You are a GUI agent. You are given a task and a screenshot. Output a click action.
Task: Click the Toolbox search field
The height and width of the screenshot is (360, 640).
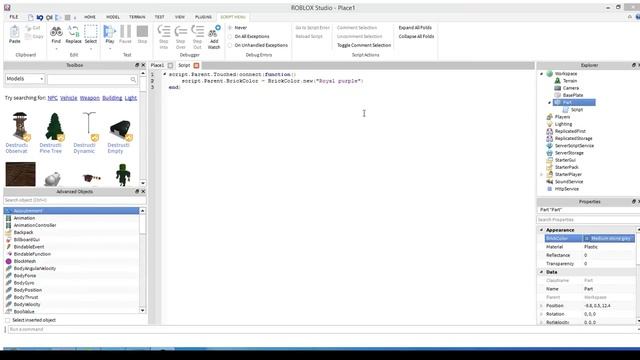click(92, 79)
